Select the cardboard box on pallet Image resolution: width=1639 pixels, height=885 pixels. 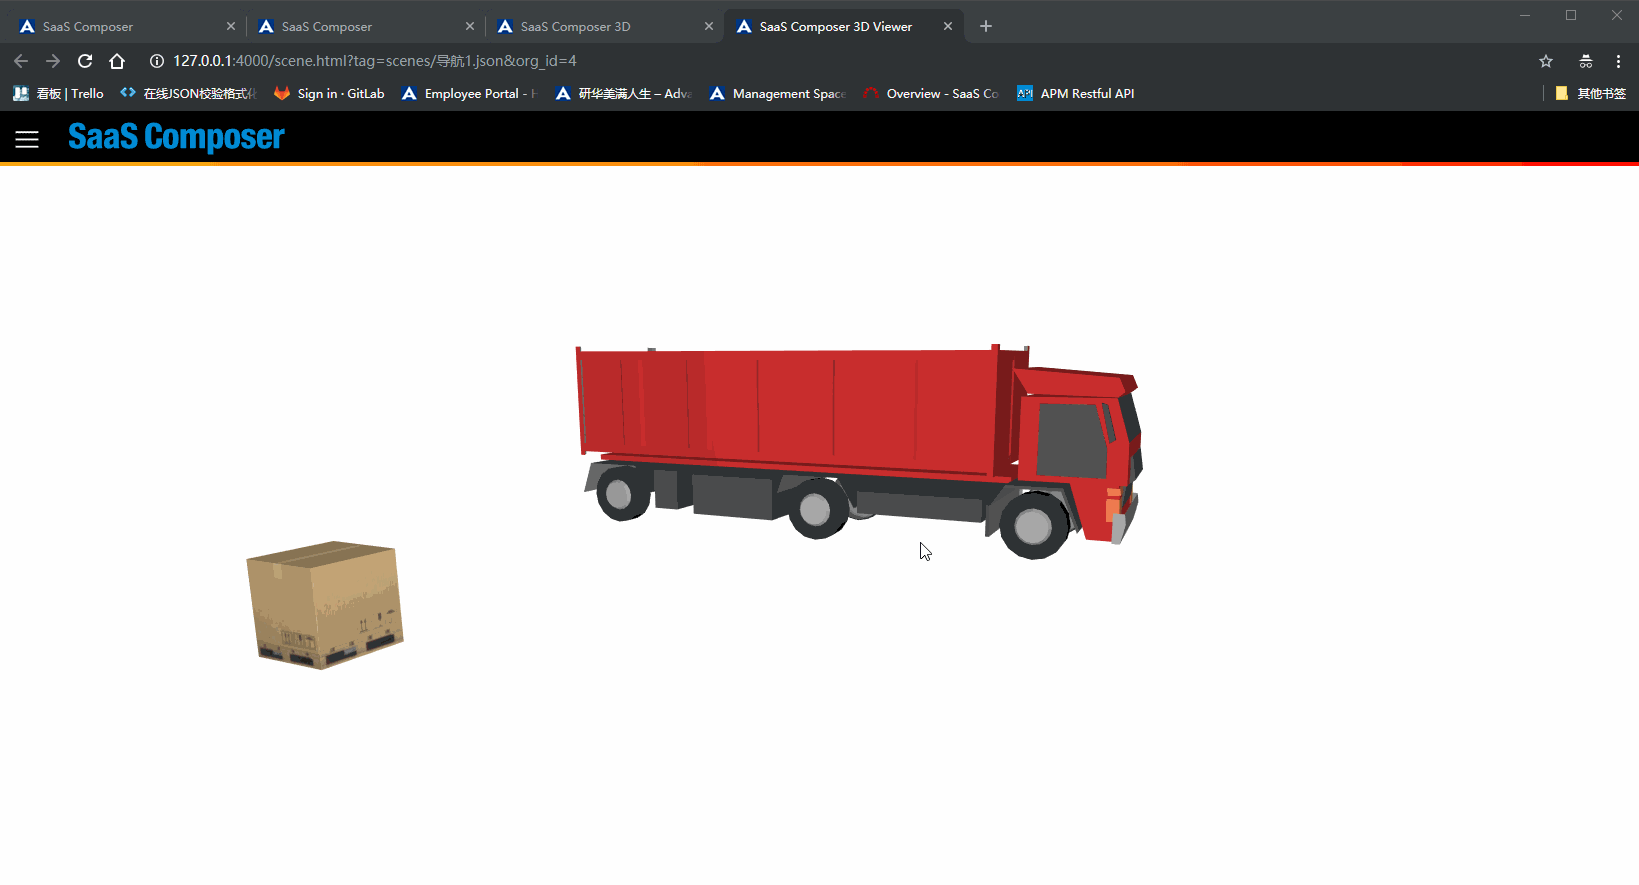tap(325, 605)
